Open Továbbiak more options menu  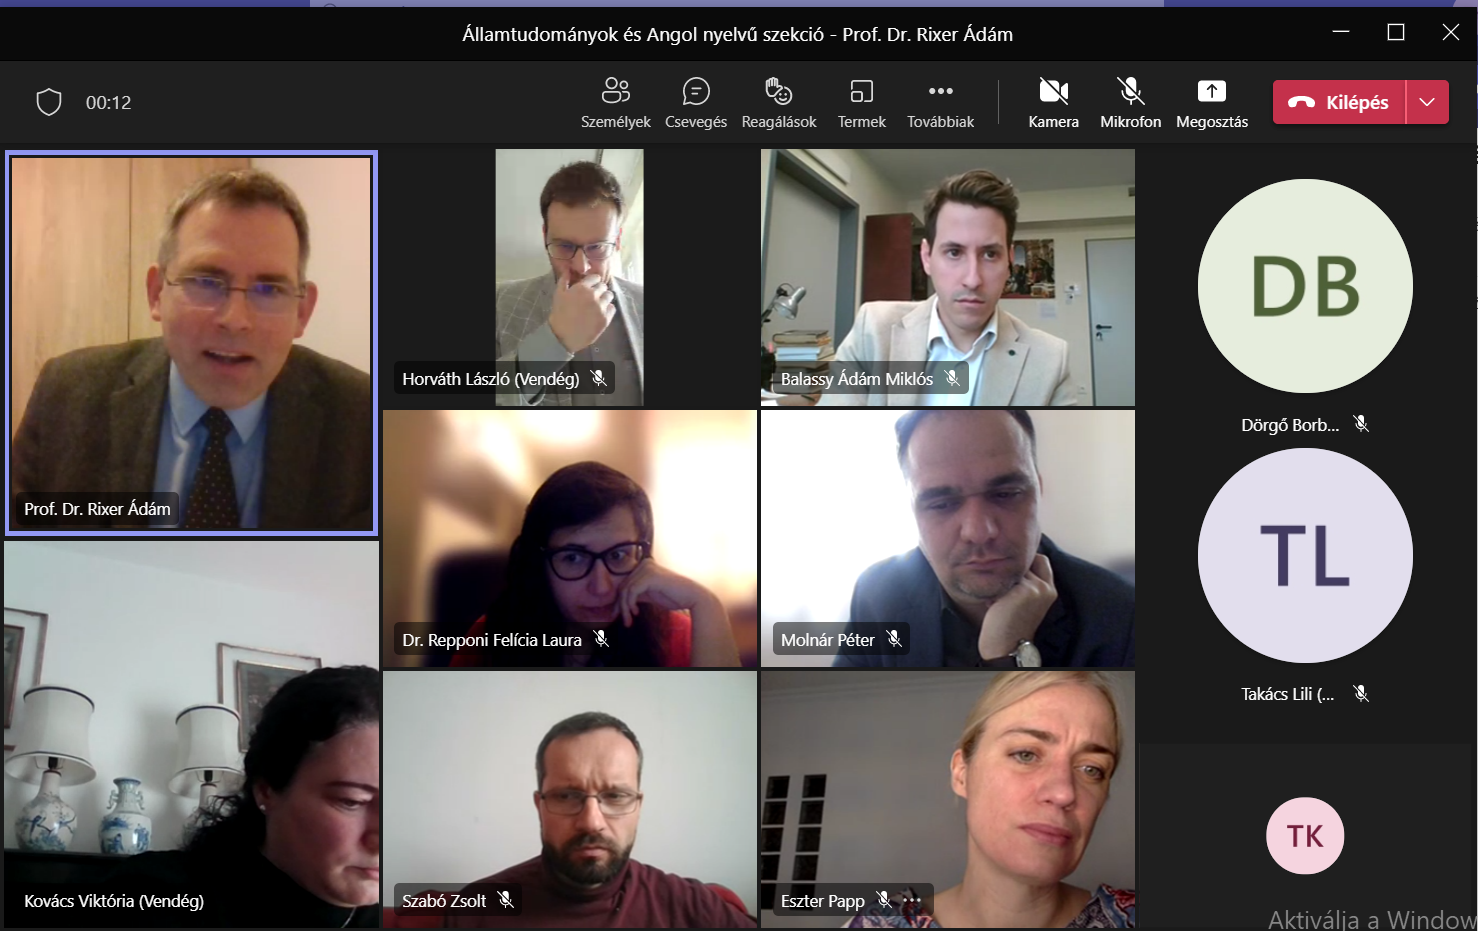click(x=940, y=103)
